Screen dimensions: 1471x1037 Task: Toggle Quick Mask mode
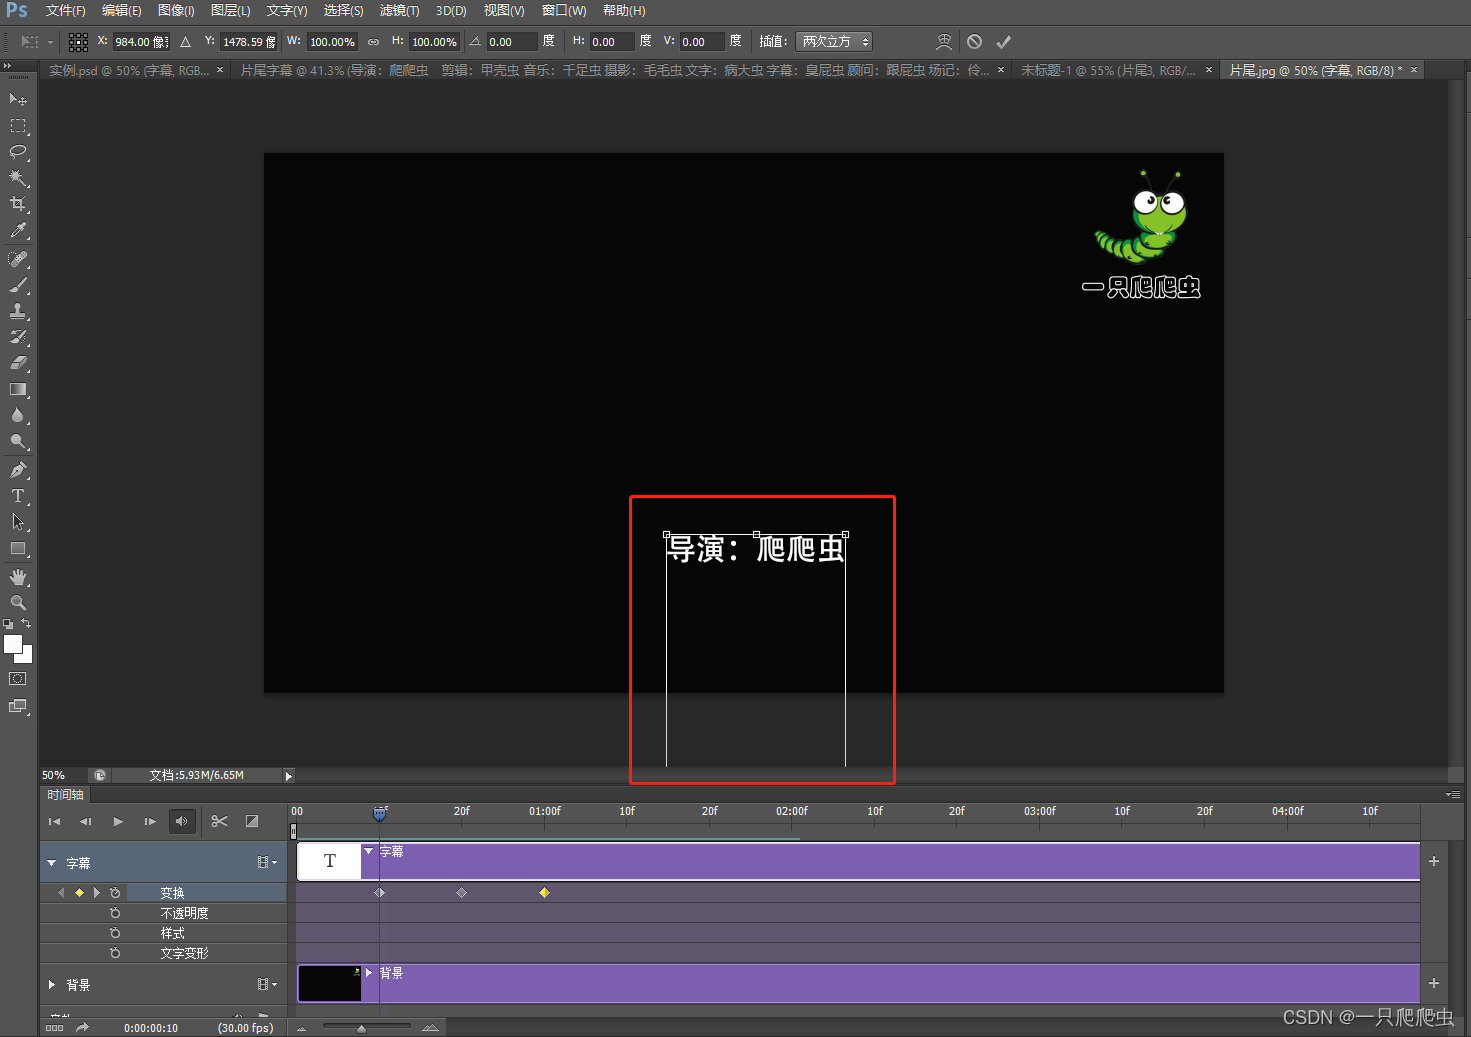pos(18,678)
